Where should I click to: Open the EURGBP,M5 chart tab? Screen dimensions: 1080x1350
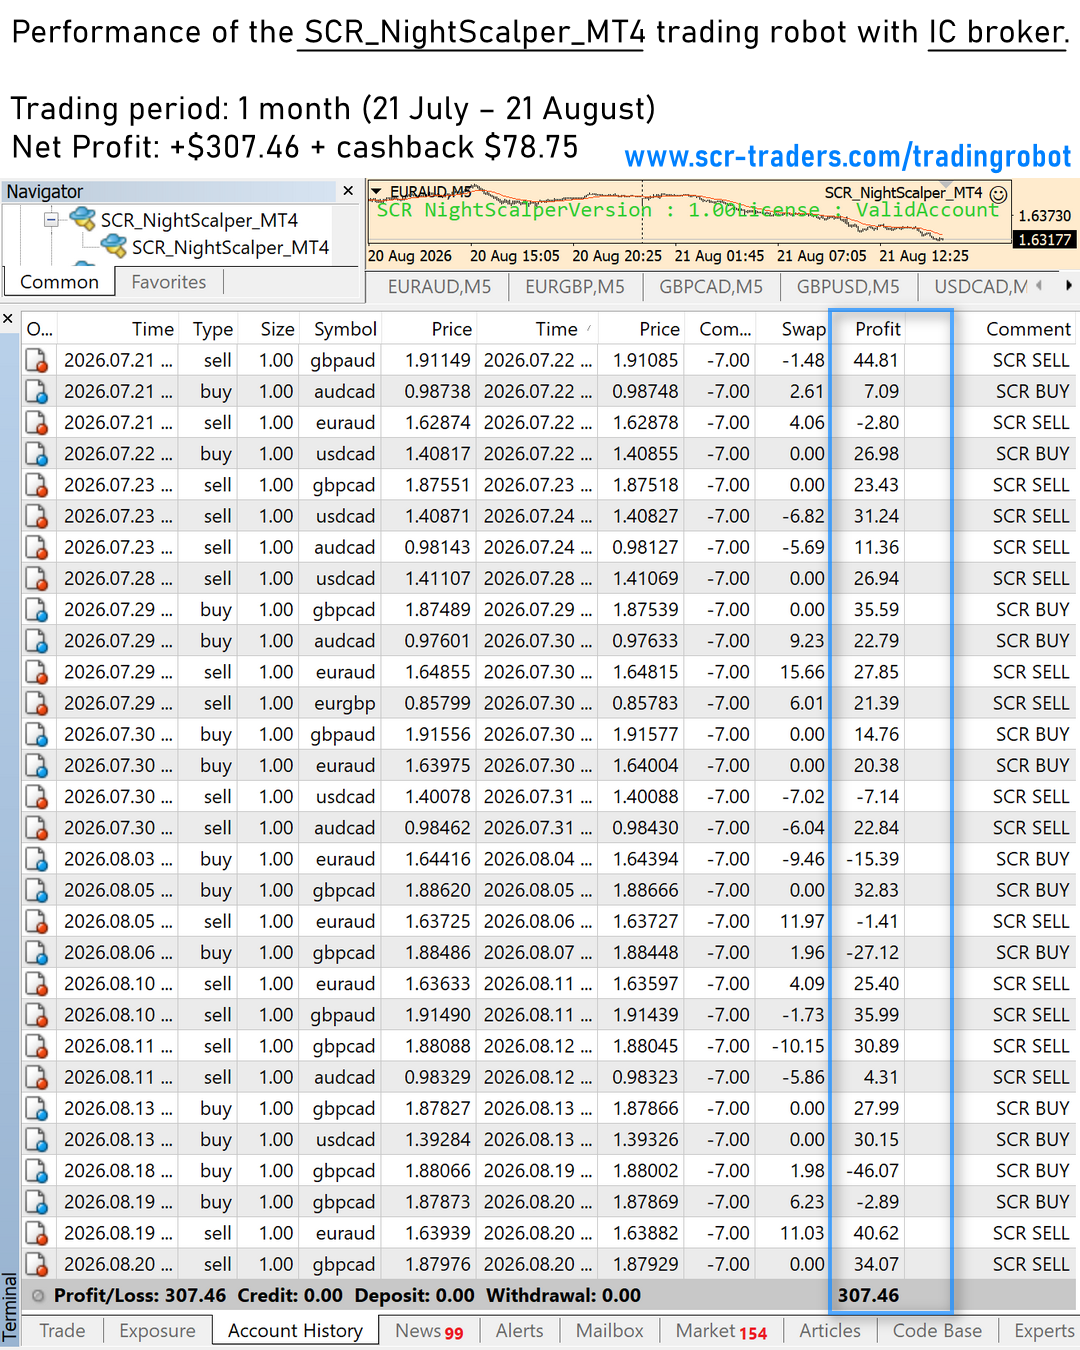point(575,287)
